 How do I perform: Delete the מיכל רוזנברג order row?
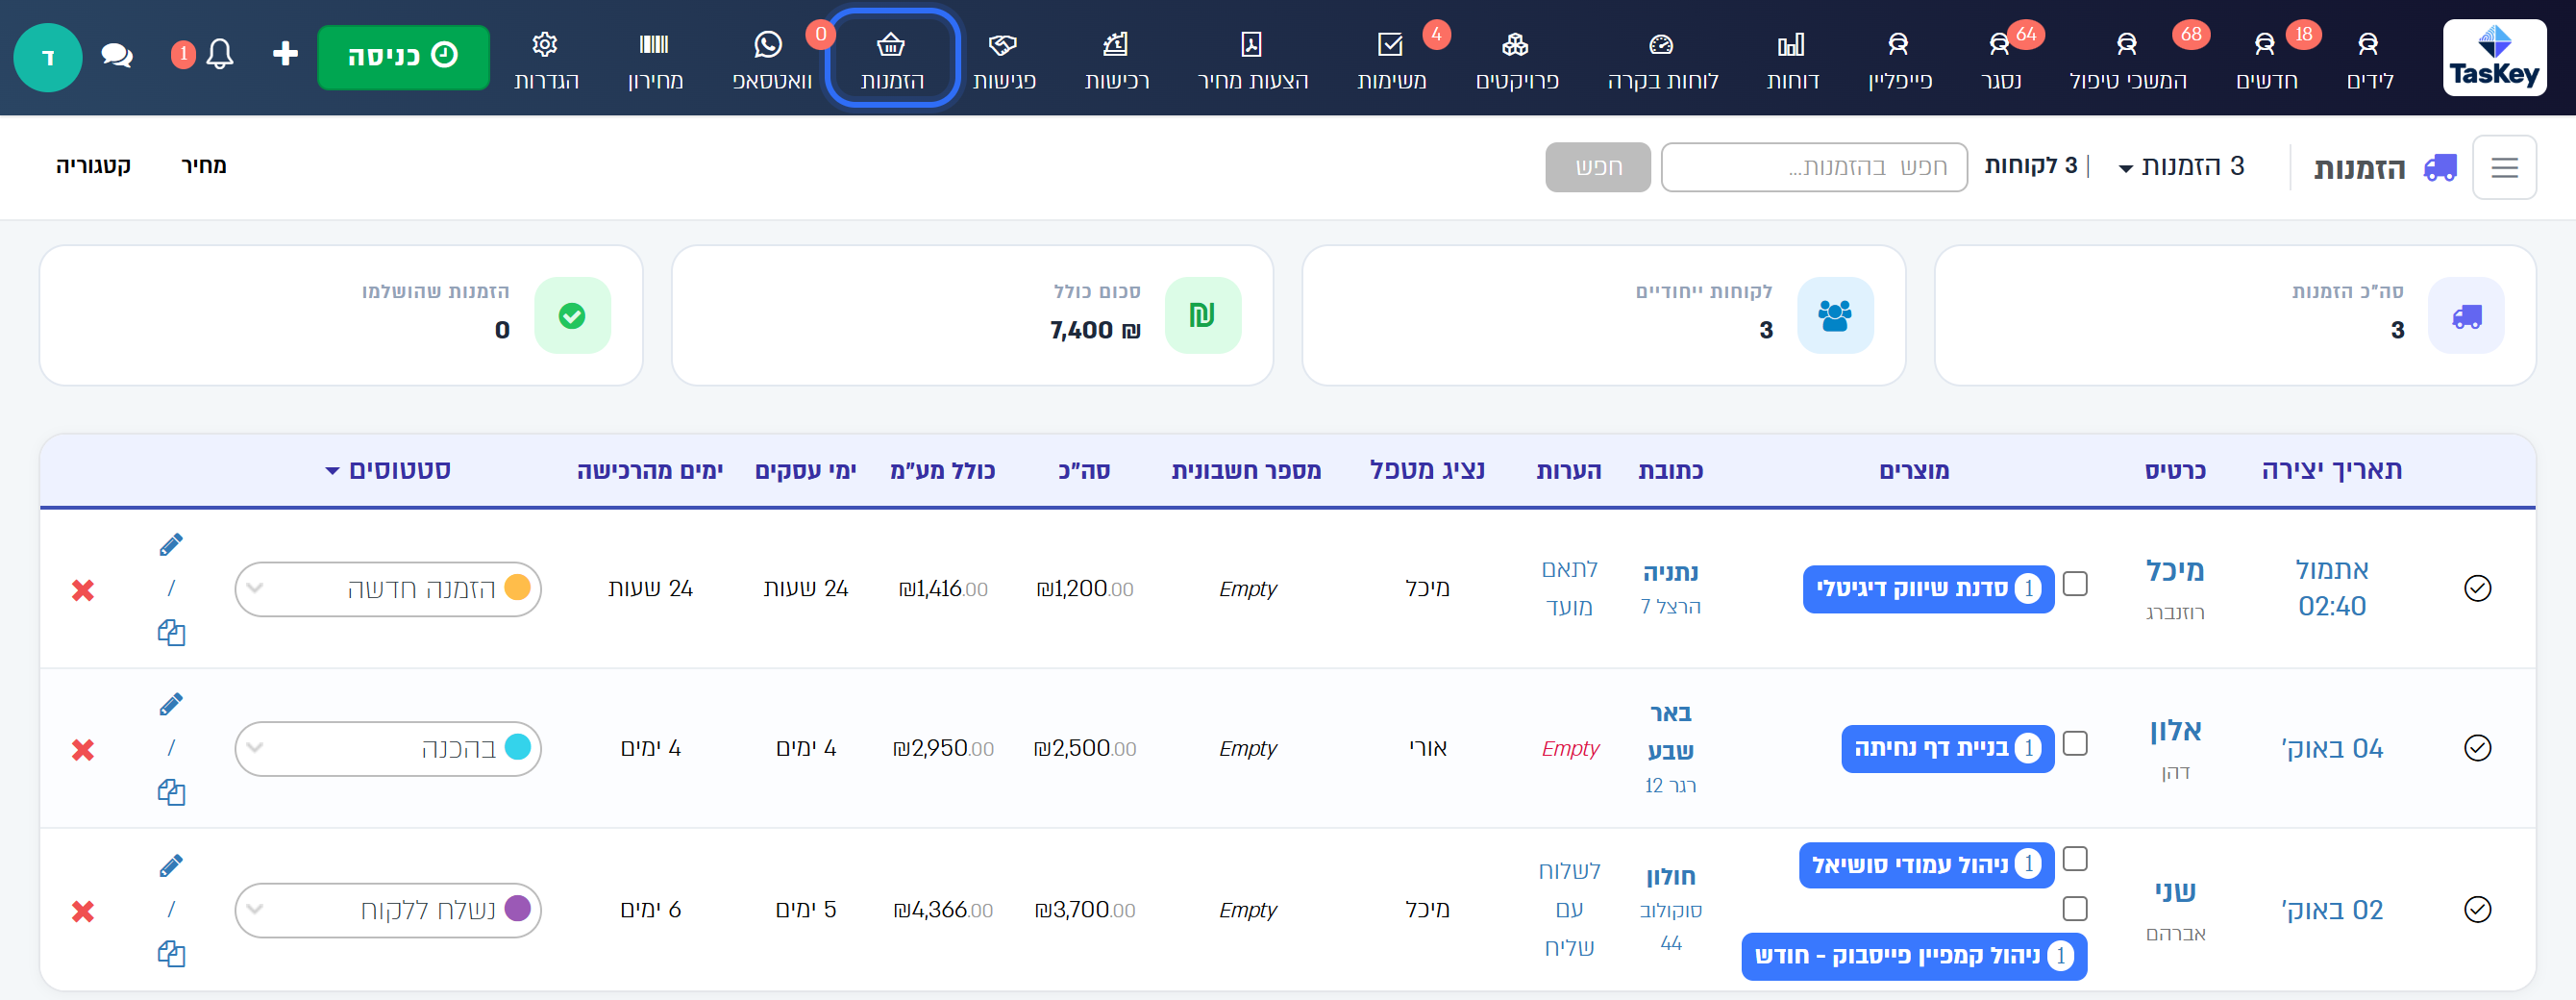click(83, 590)
